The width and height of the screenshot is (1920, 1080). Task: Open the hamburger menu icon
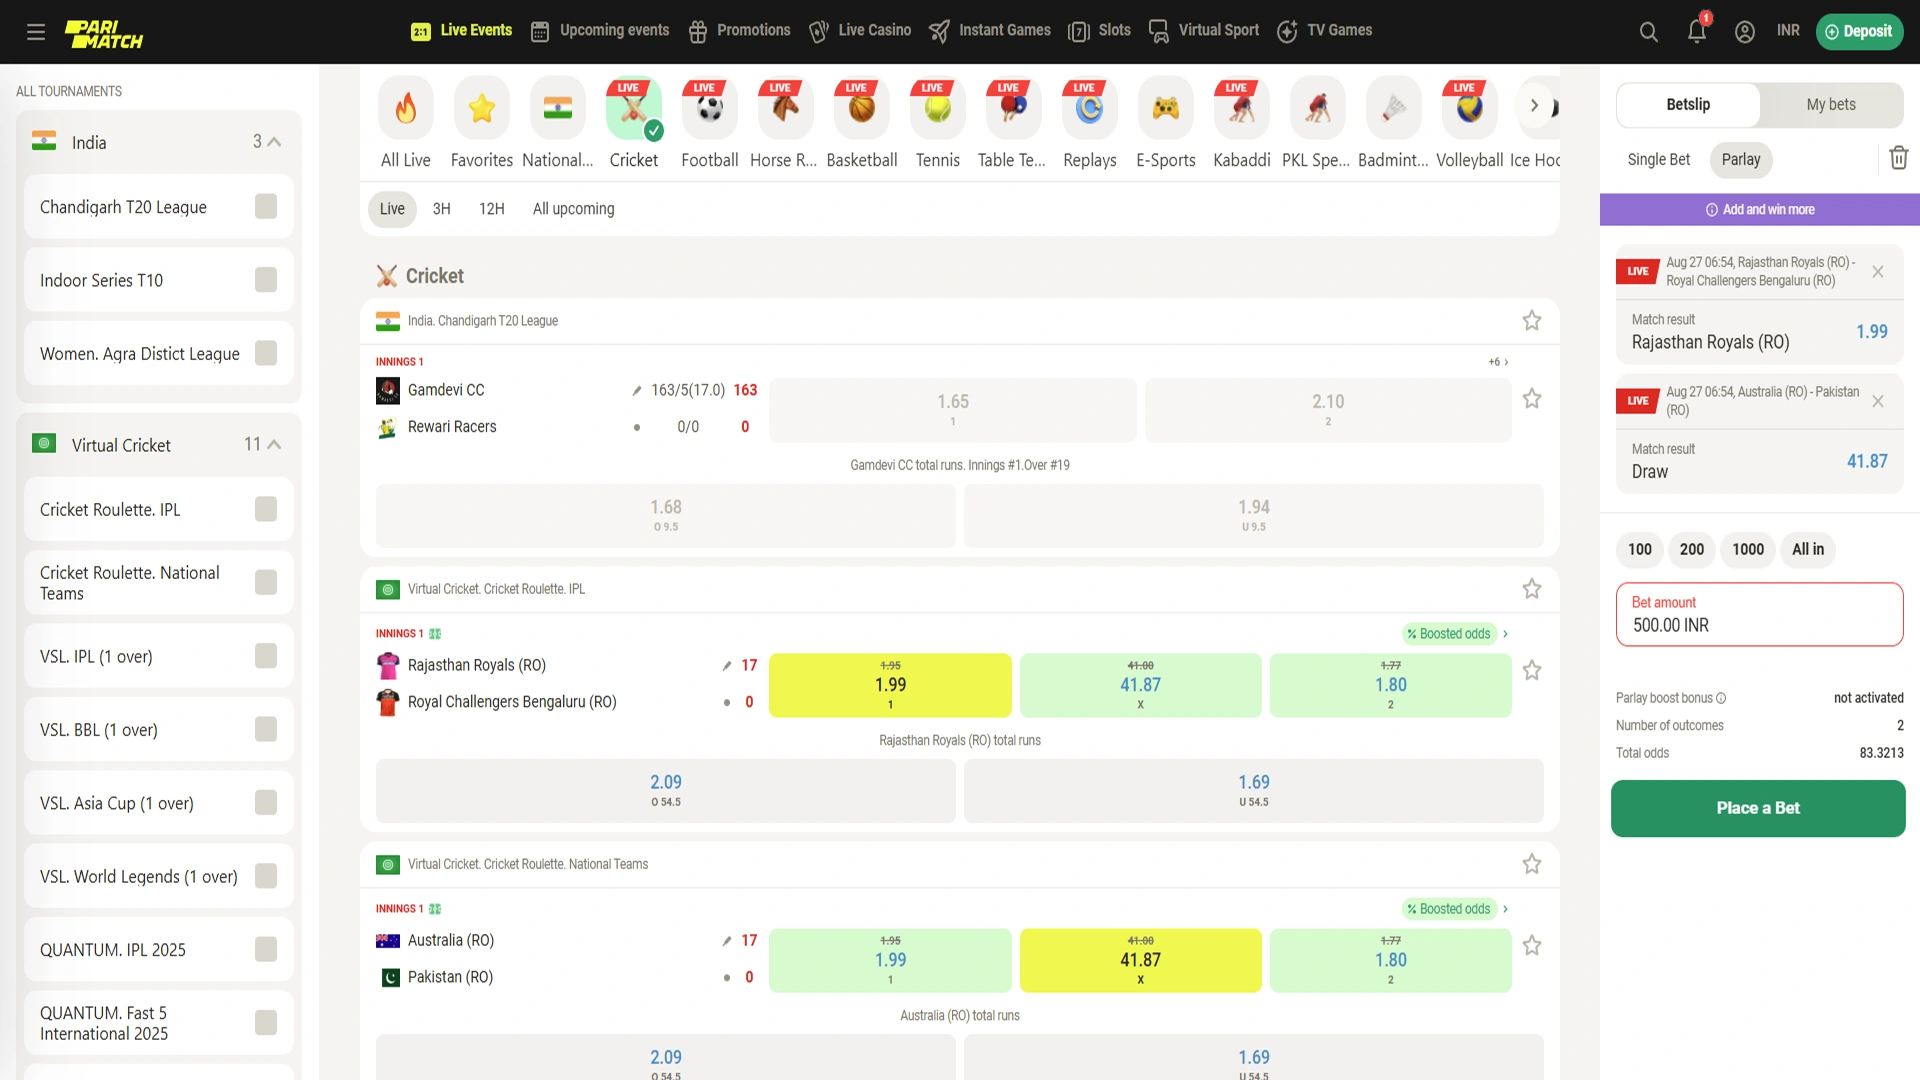click(x=36, y=32)
